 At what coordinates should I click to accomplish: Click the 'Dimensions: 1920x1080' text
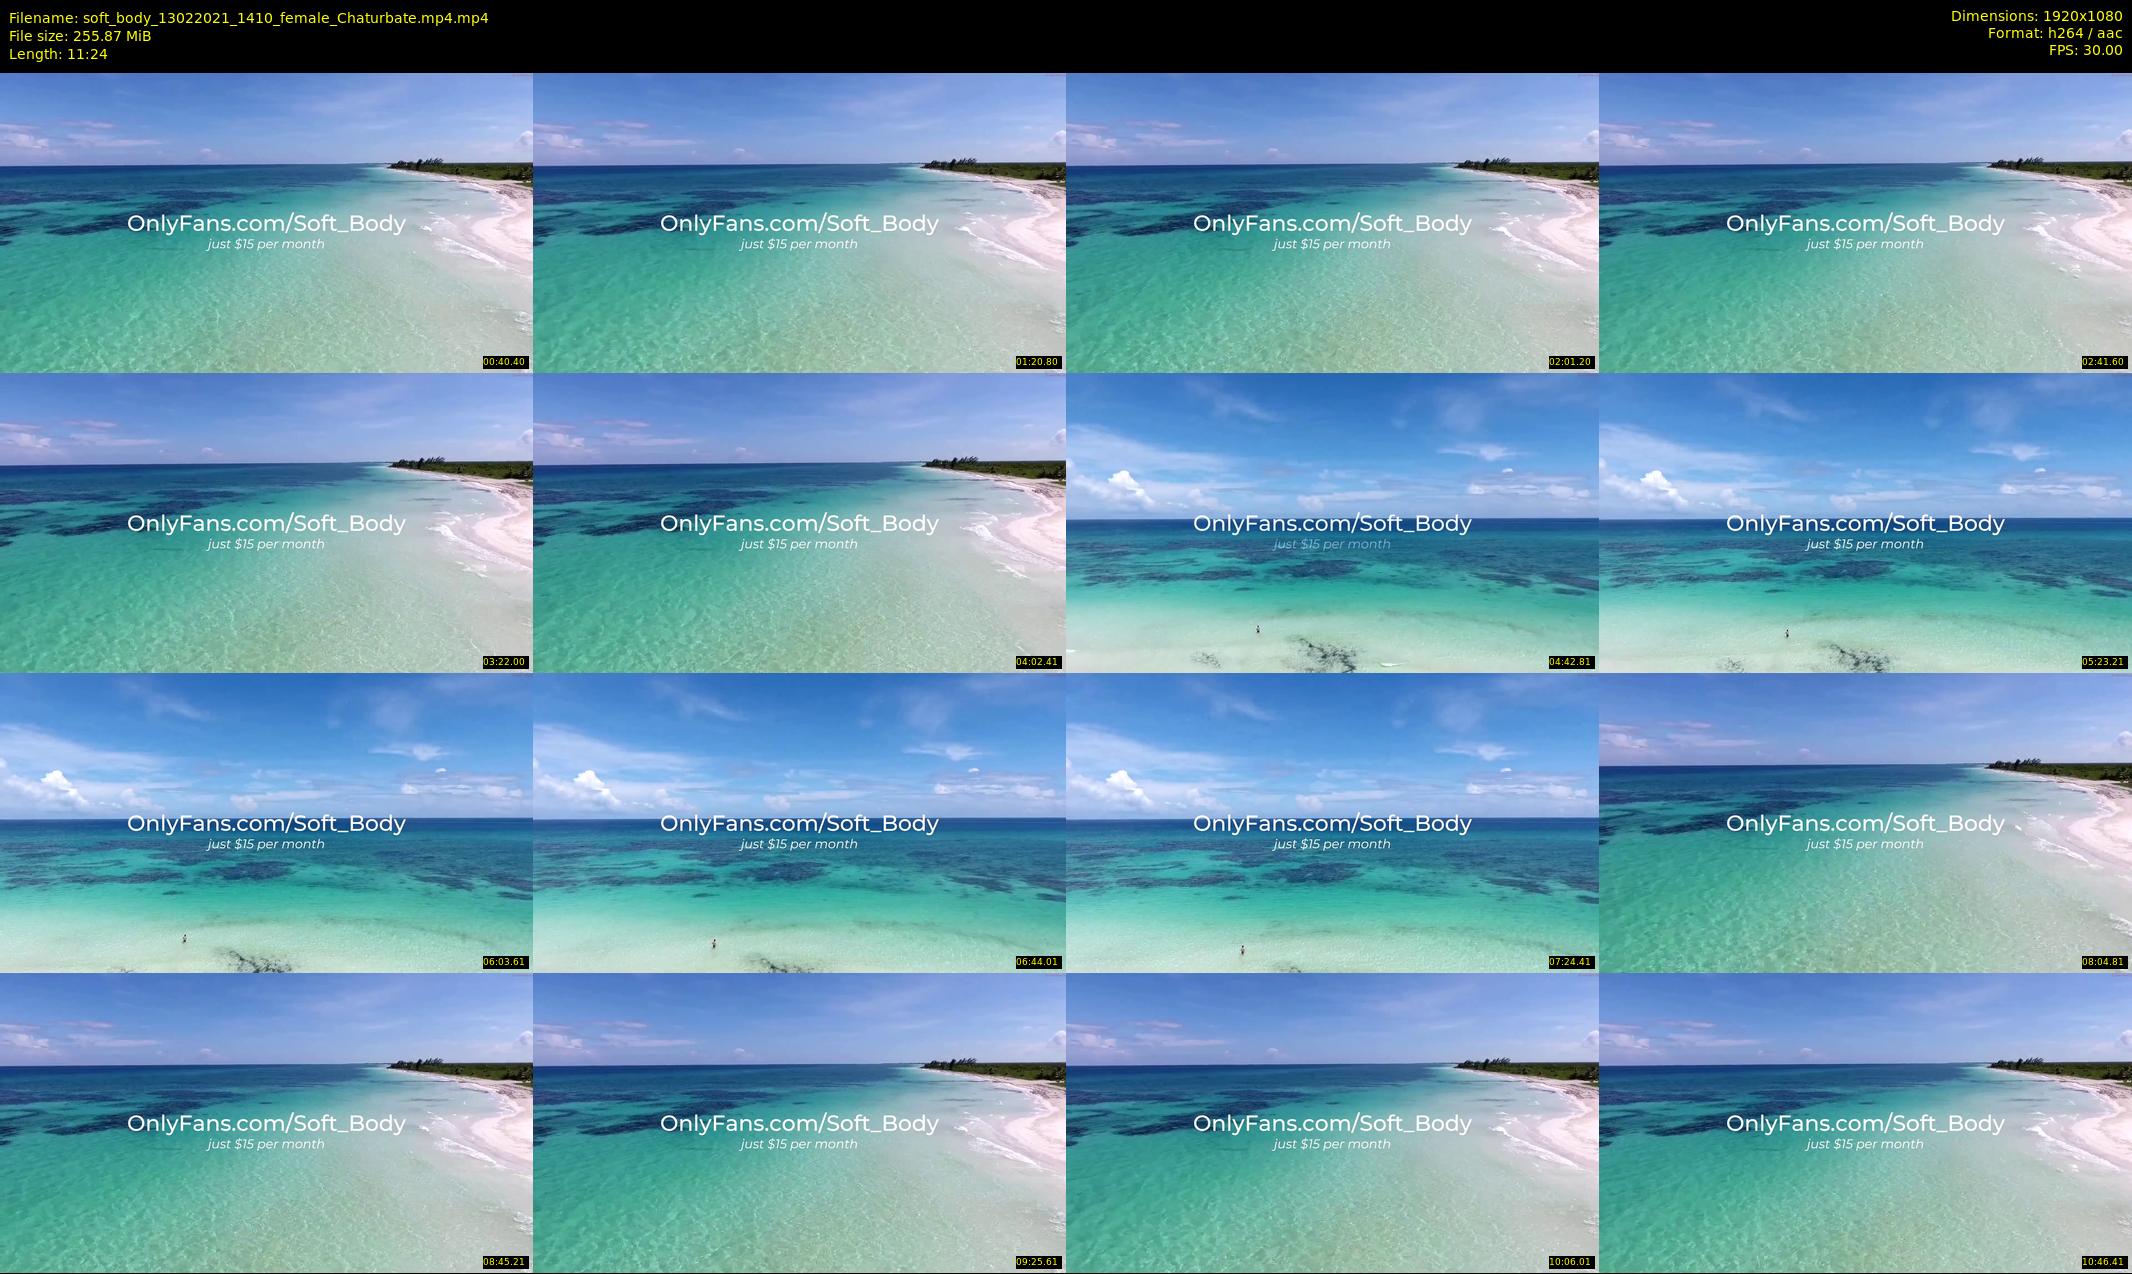(x=2036, y=16)
